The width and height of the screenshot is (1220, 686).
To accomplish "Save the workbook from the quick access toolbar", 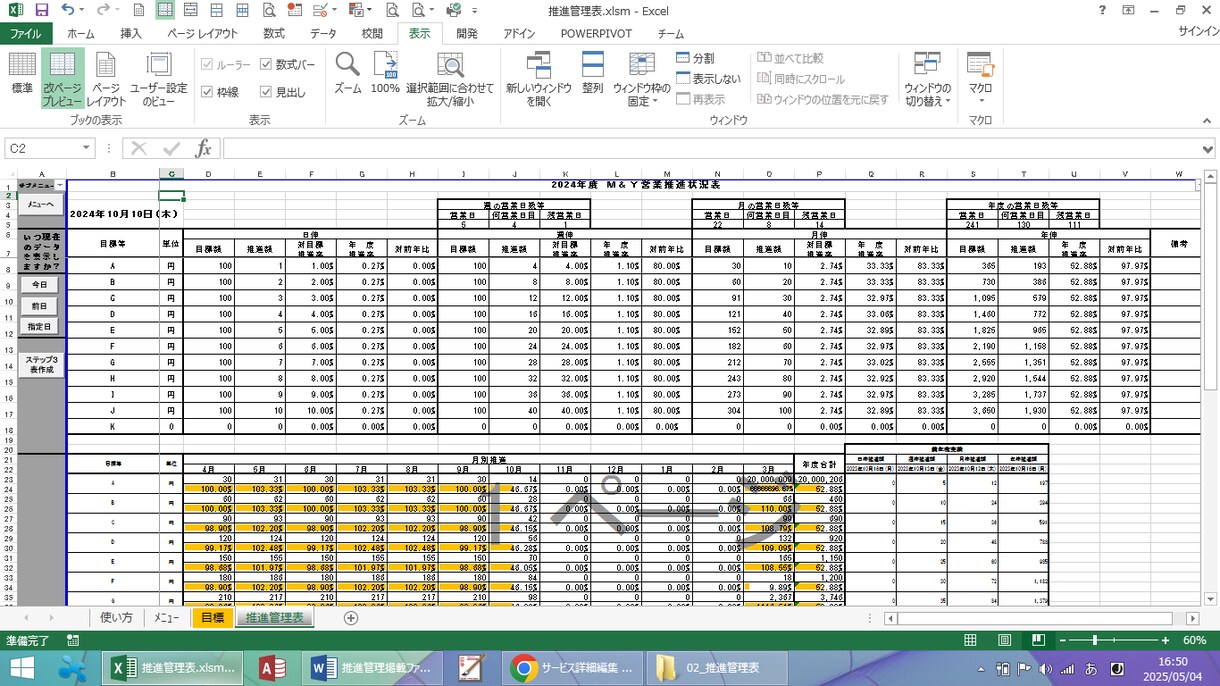I will click(42, 10).
